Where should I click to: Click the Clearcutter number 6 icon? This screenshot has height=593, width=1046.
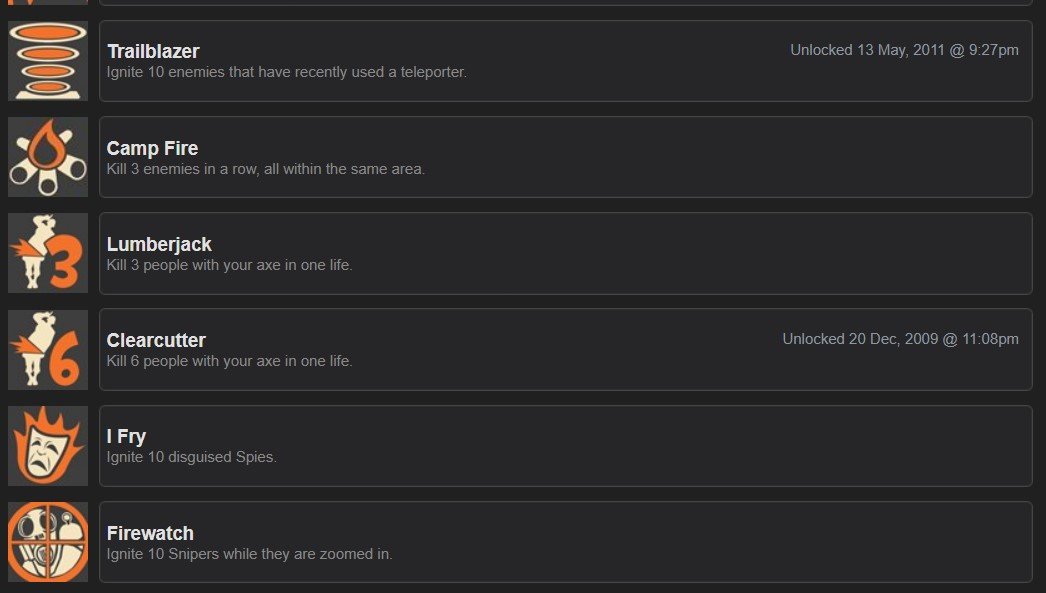coord(47,350)
